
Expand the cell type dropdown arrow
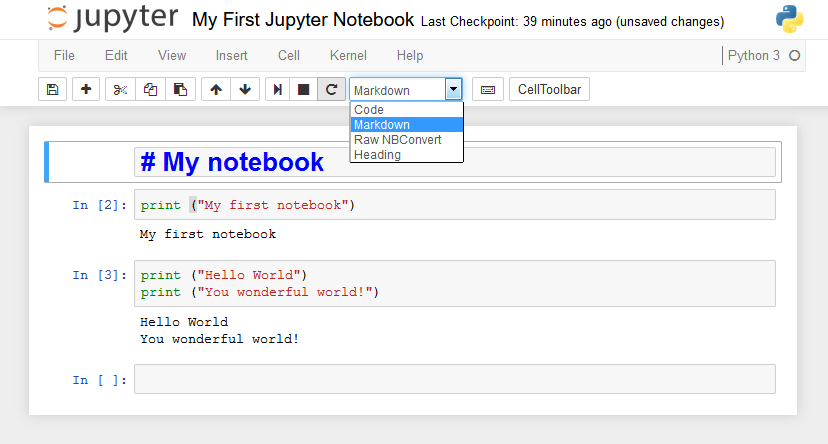point(453,89)
